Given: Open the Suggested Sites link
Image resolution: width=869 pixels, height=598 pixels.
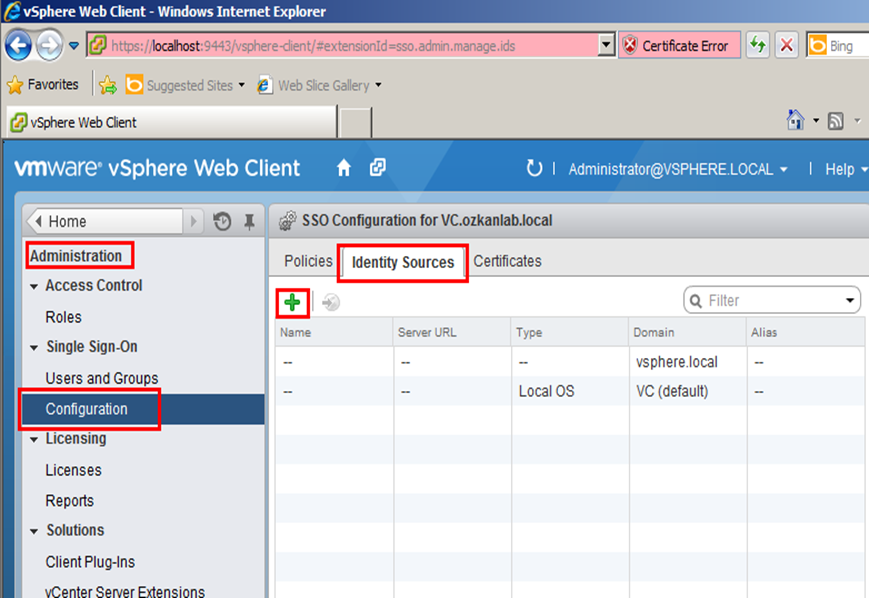Looking at the screenshot, I should coord(185,85).
